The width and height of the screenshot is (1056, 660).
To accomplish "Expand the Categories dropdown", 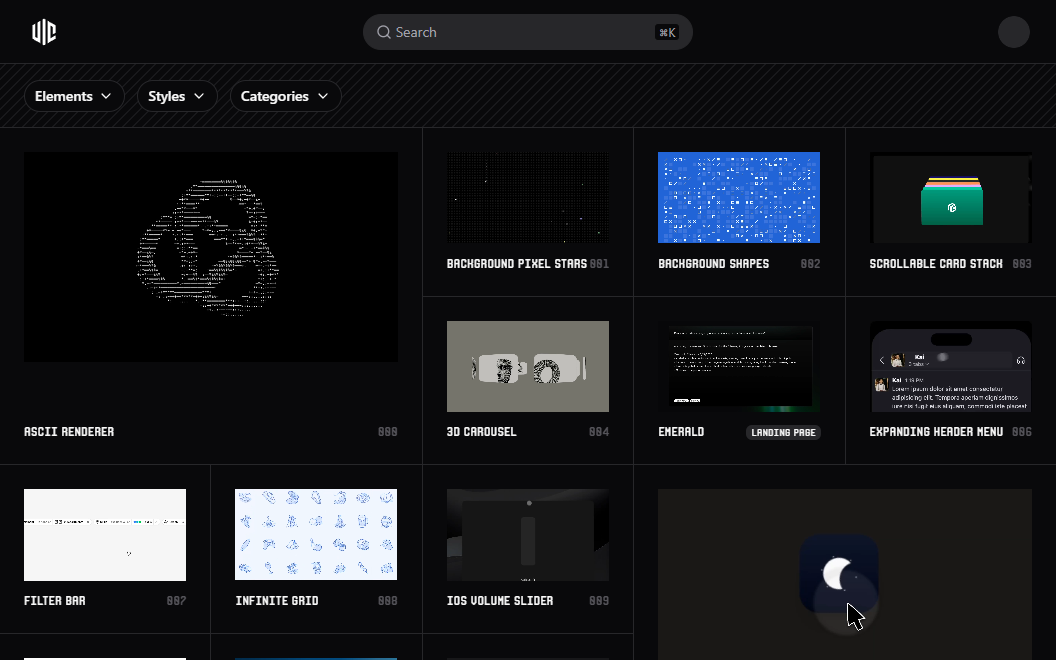I will tap(285, 96).
